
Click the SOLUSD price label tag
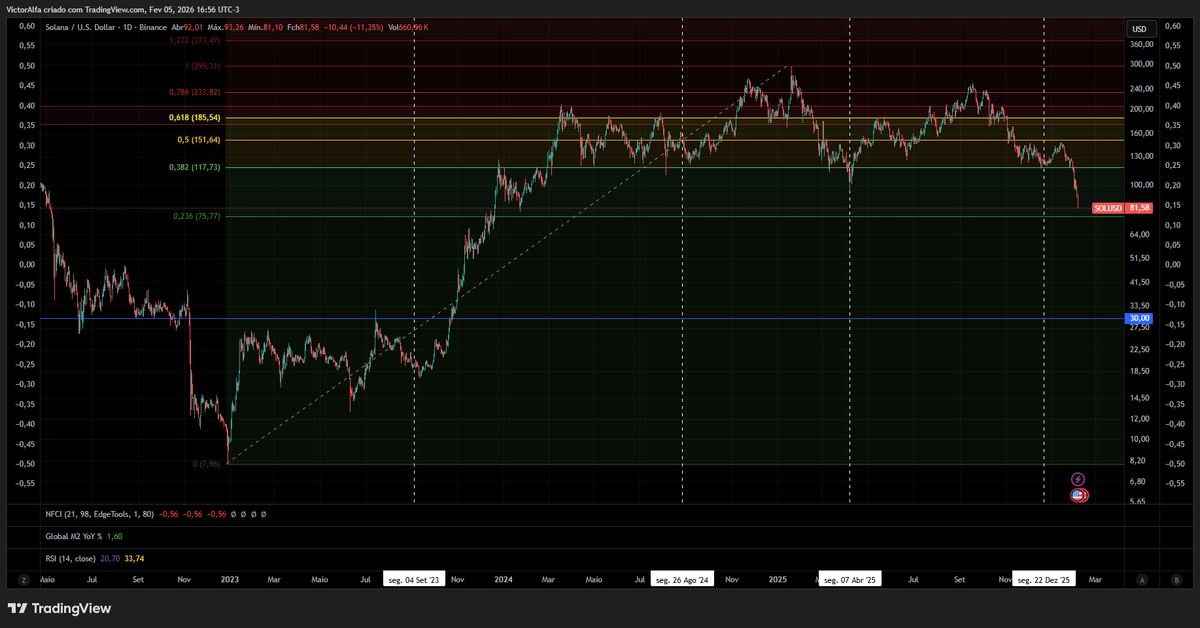[x=1107, y=208]
